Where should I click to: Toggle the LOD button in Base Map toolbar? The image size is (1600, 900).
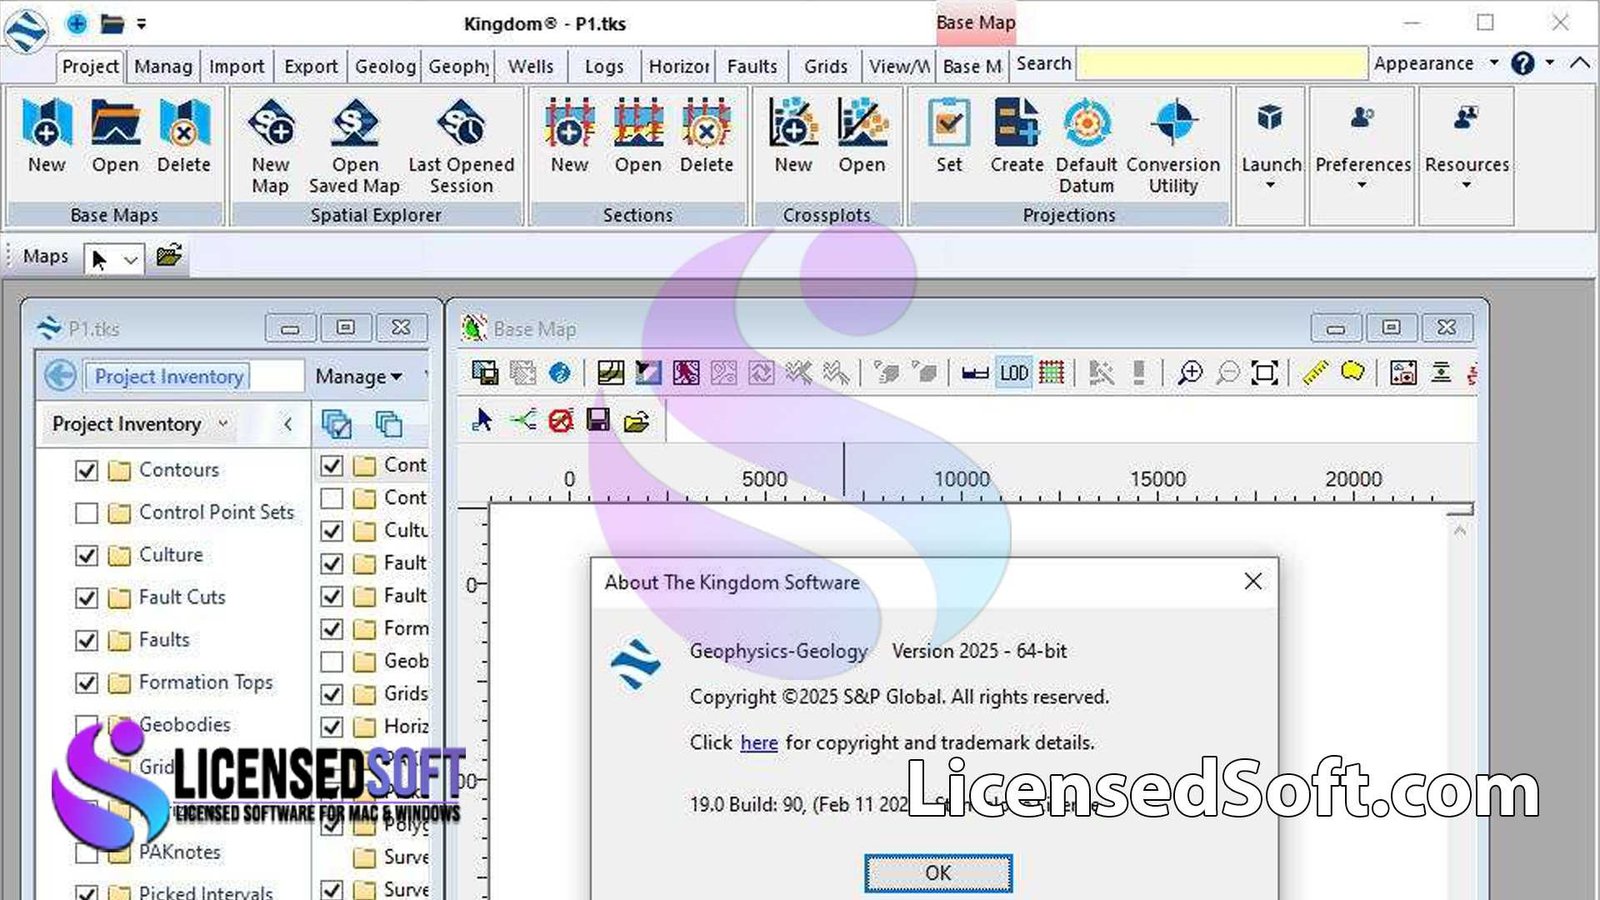[1013, 373]
